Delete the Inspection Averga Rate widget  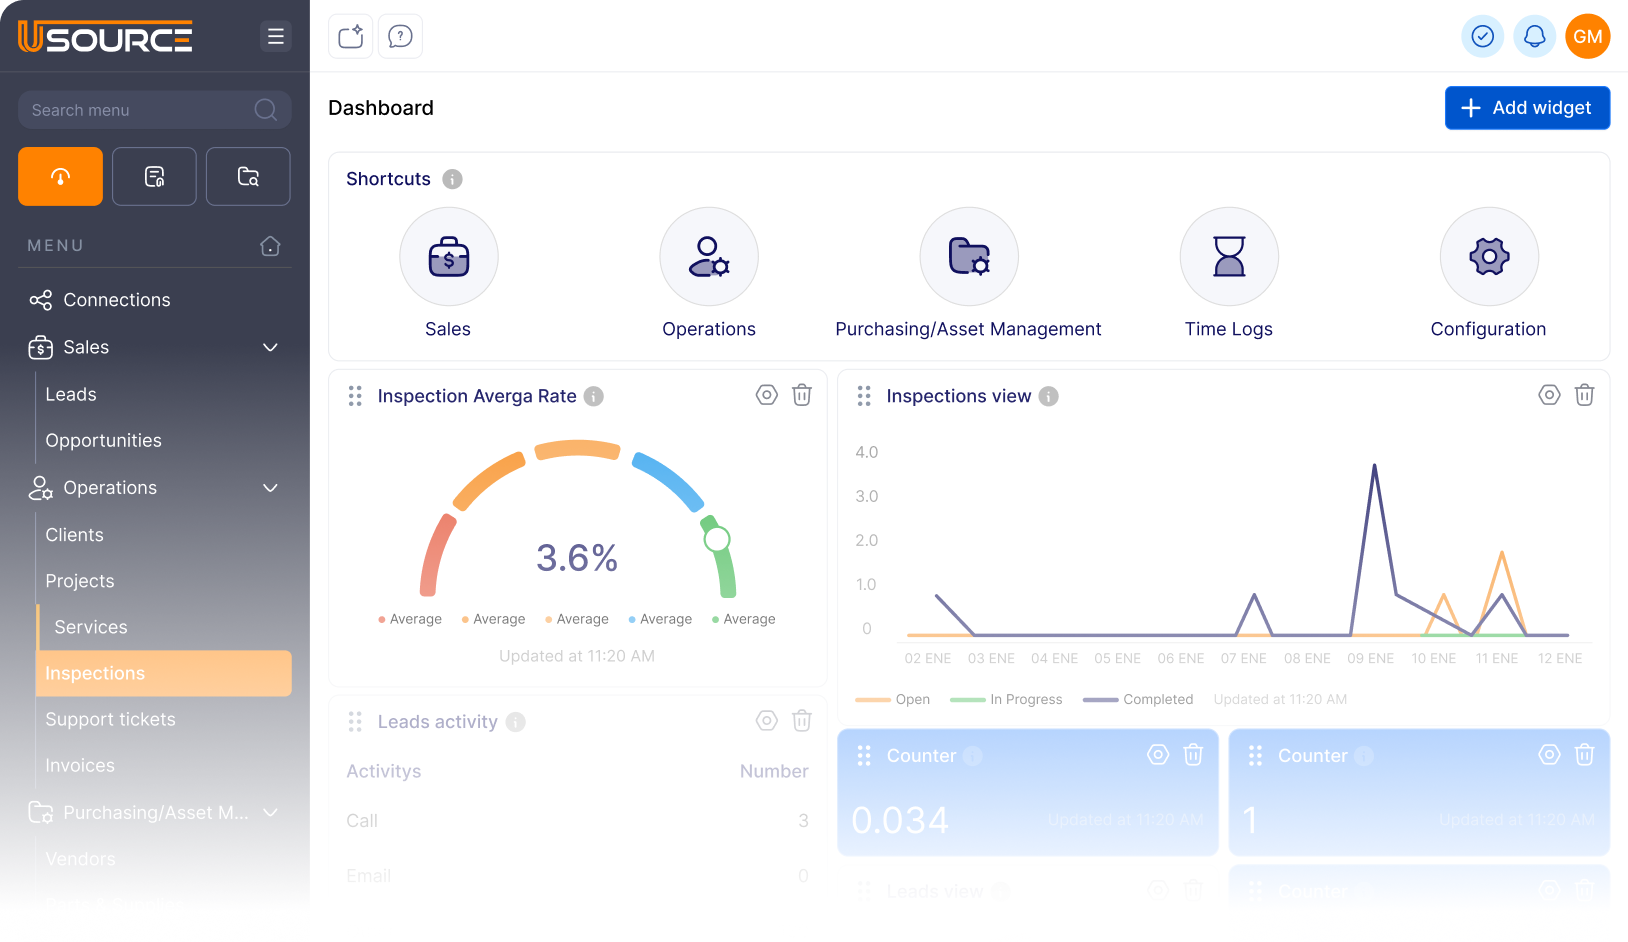pos(802,395)
